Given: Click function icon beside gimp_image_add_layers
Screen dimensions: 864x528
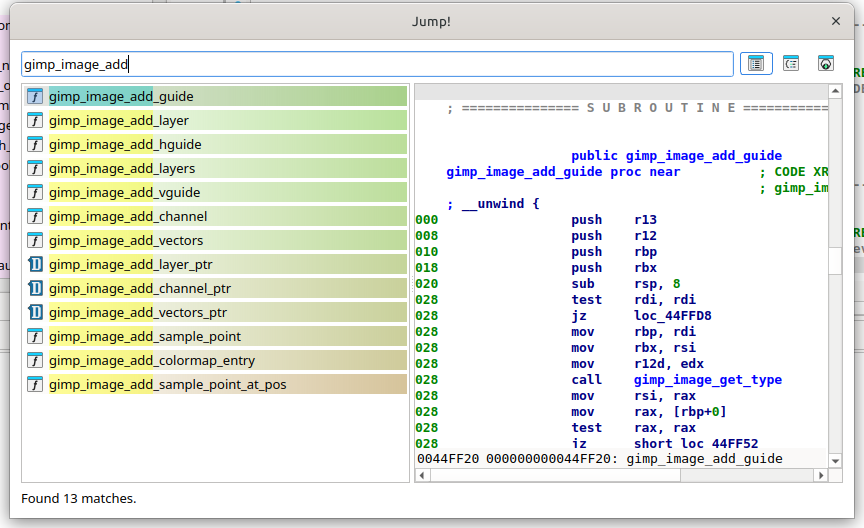Looking at the screenshot, I should click(35, 168).
